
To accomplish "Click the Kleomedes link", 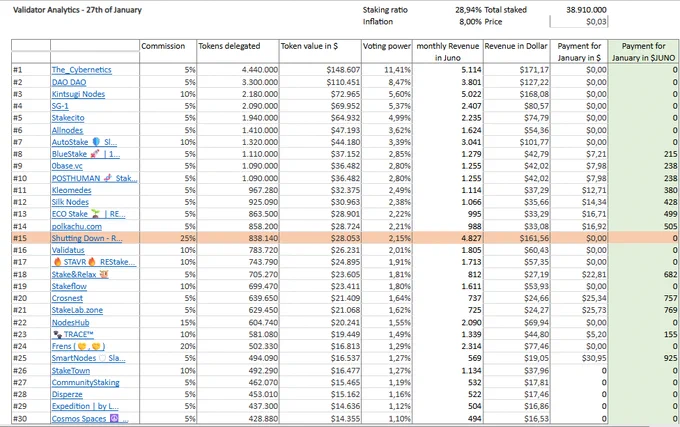I will [72, 190].
